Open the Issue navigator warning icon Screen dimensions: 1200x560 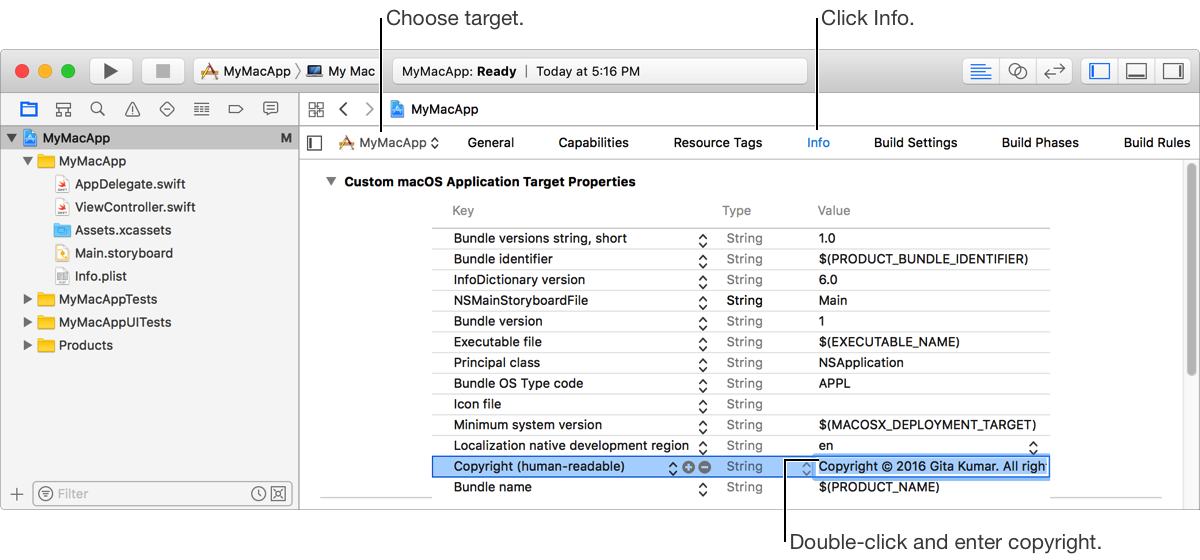click(x=132, y=109)
